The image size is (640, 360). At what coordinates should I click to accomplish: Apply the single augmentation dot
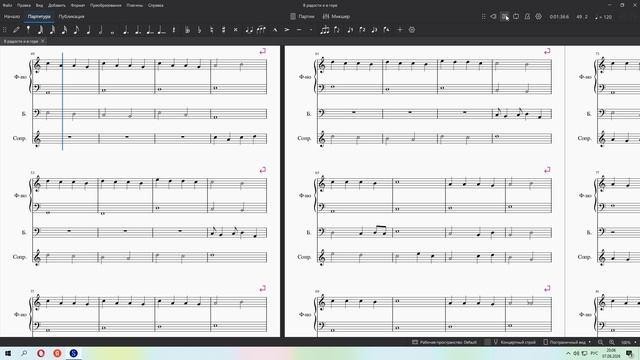126,29
